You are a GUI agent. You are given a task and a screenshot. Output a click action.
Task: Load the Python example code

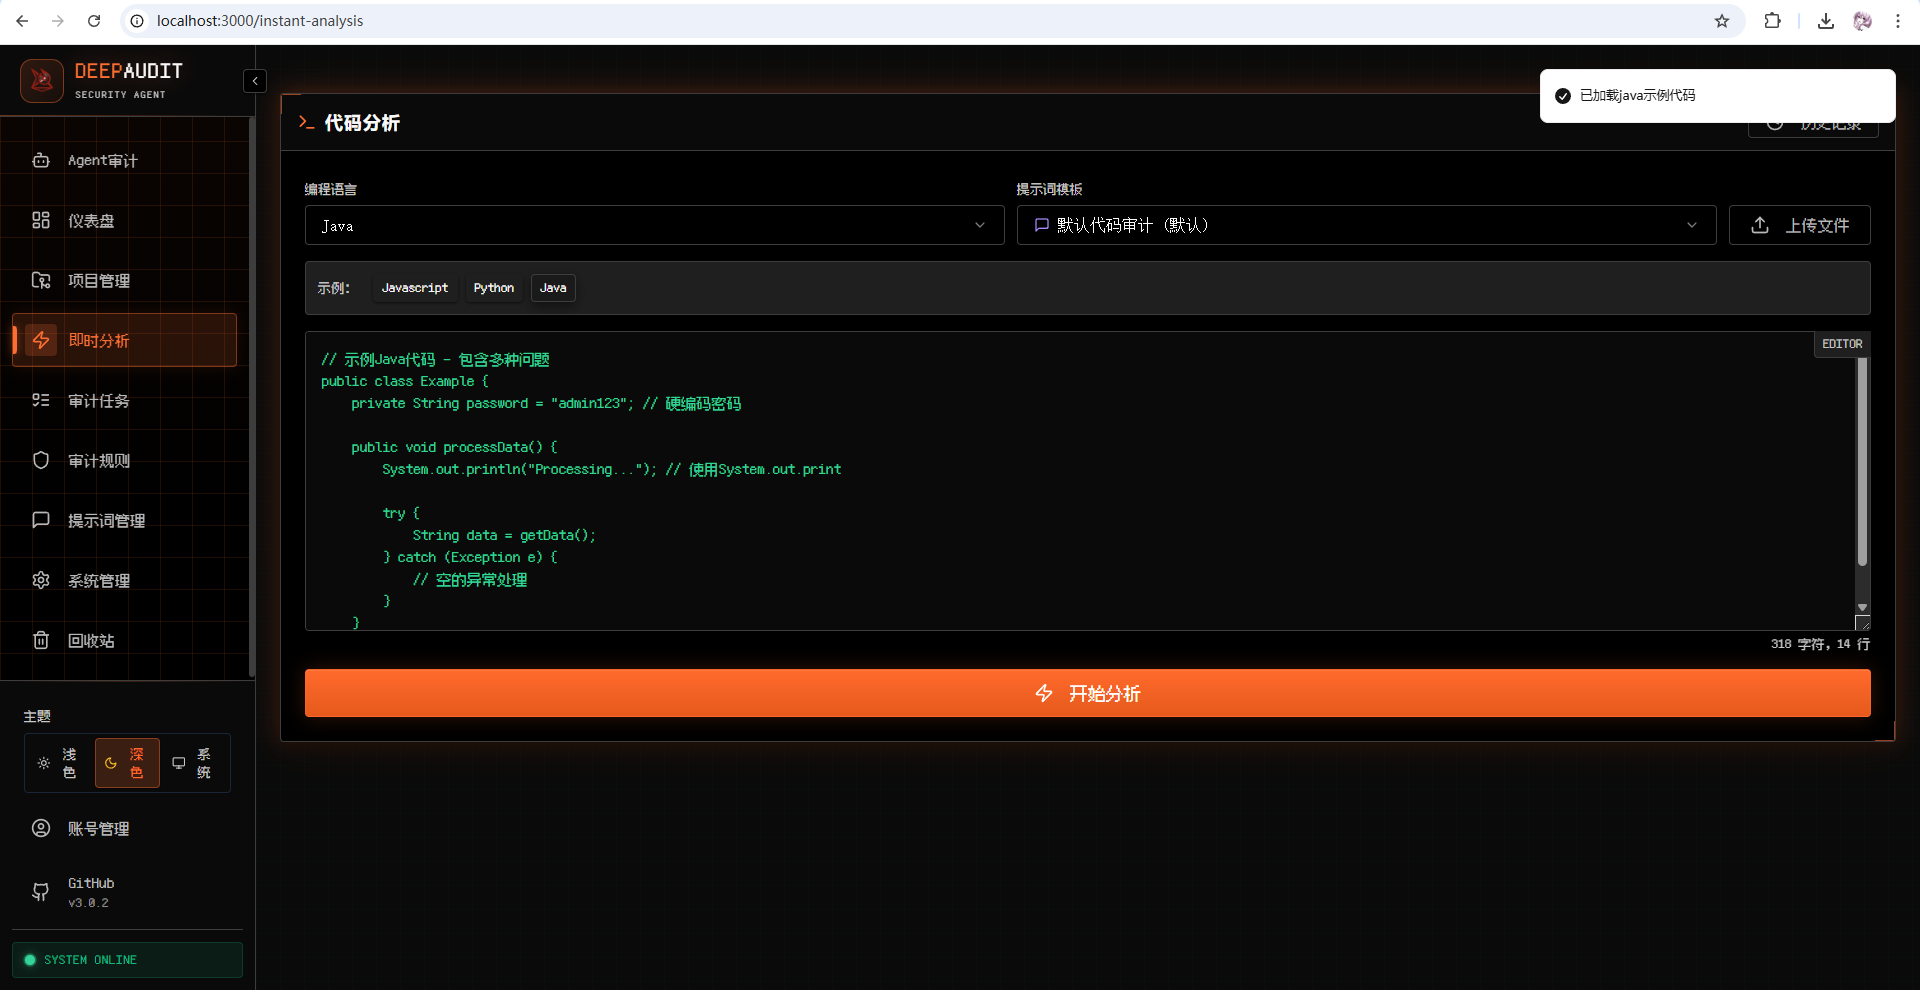click(494, 288)
